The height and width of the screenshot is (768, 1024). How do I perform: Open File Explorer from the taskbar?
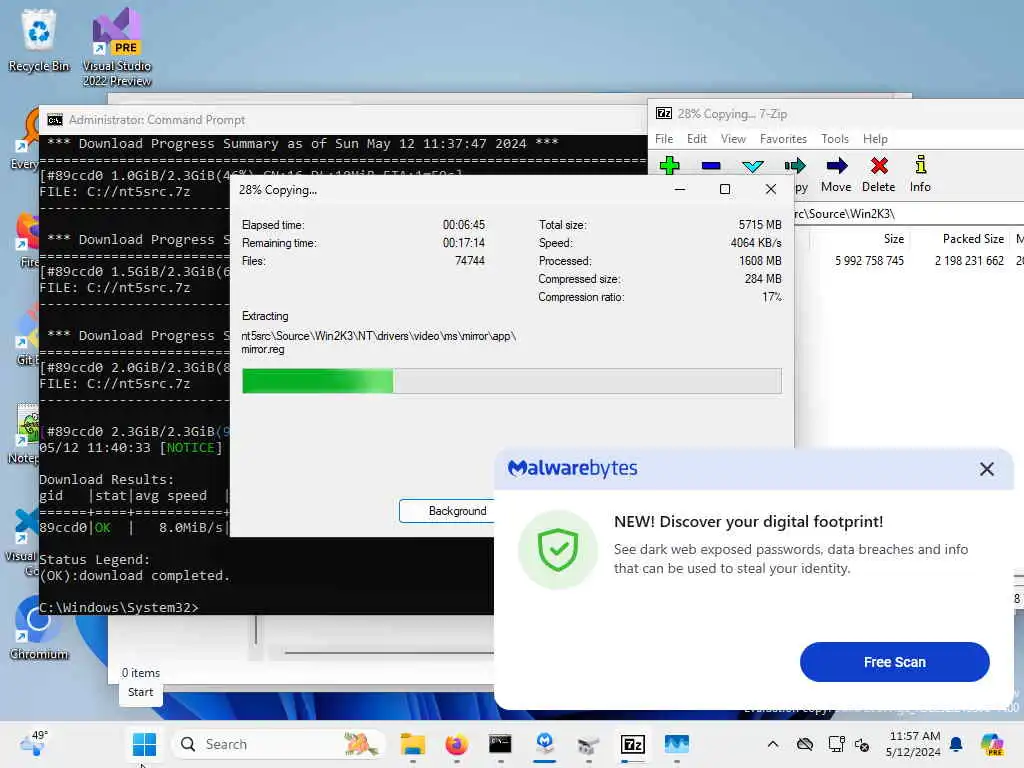(x=413, y=744)
